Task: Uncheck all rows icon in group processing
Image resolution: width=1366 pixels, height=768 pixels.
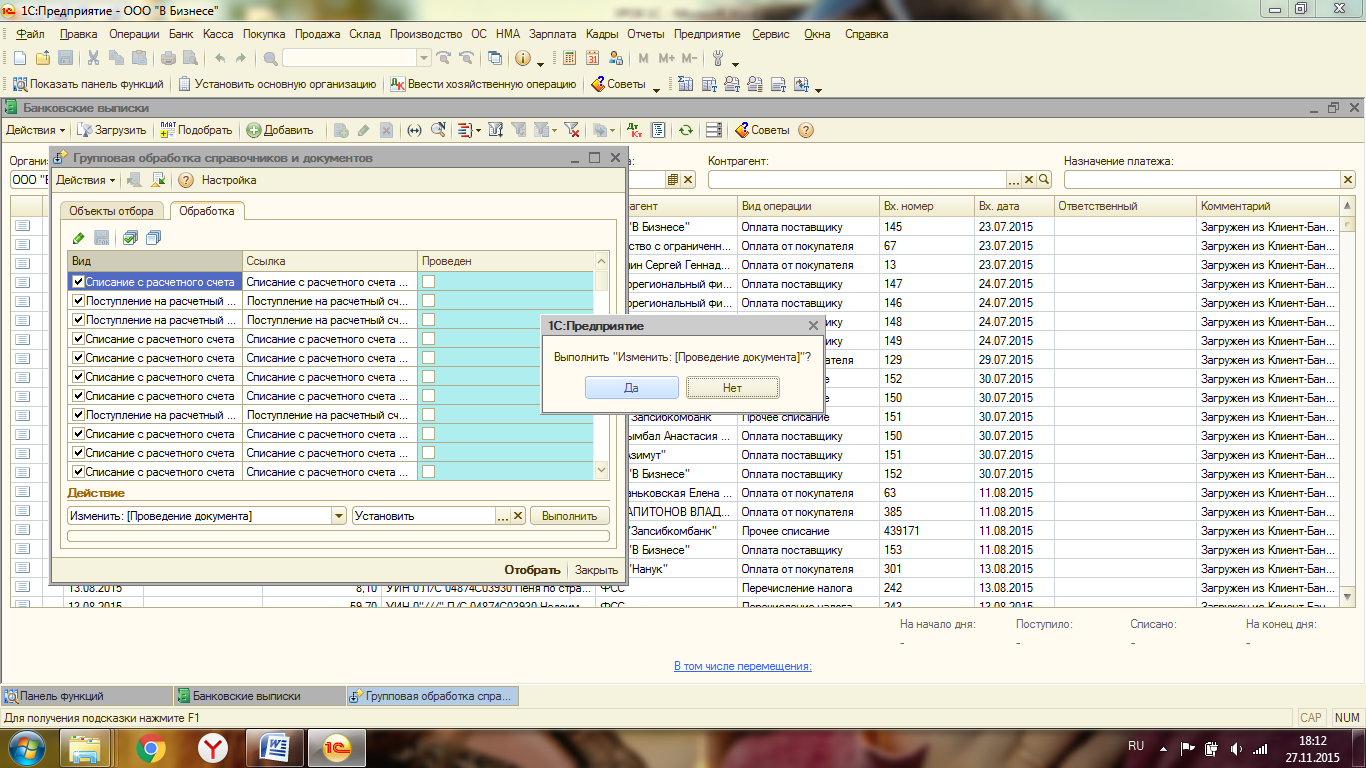Action: [153, 237]
